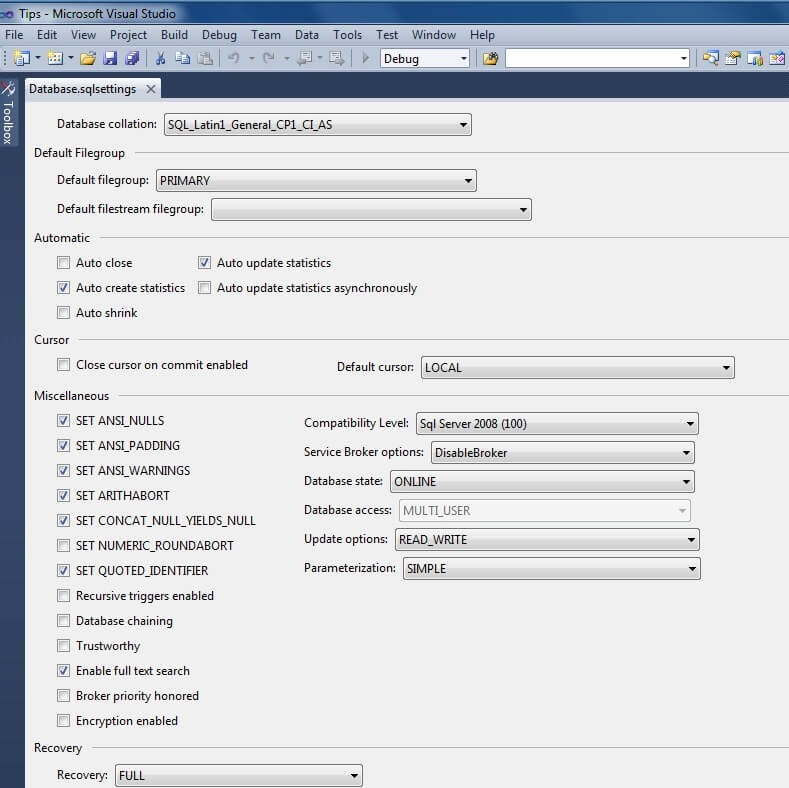This screenshot has width=789, height=788.
Task: Click the Add New Item toolbar icon
Action: [x=55, y=58]
